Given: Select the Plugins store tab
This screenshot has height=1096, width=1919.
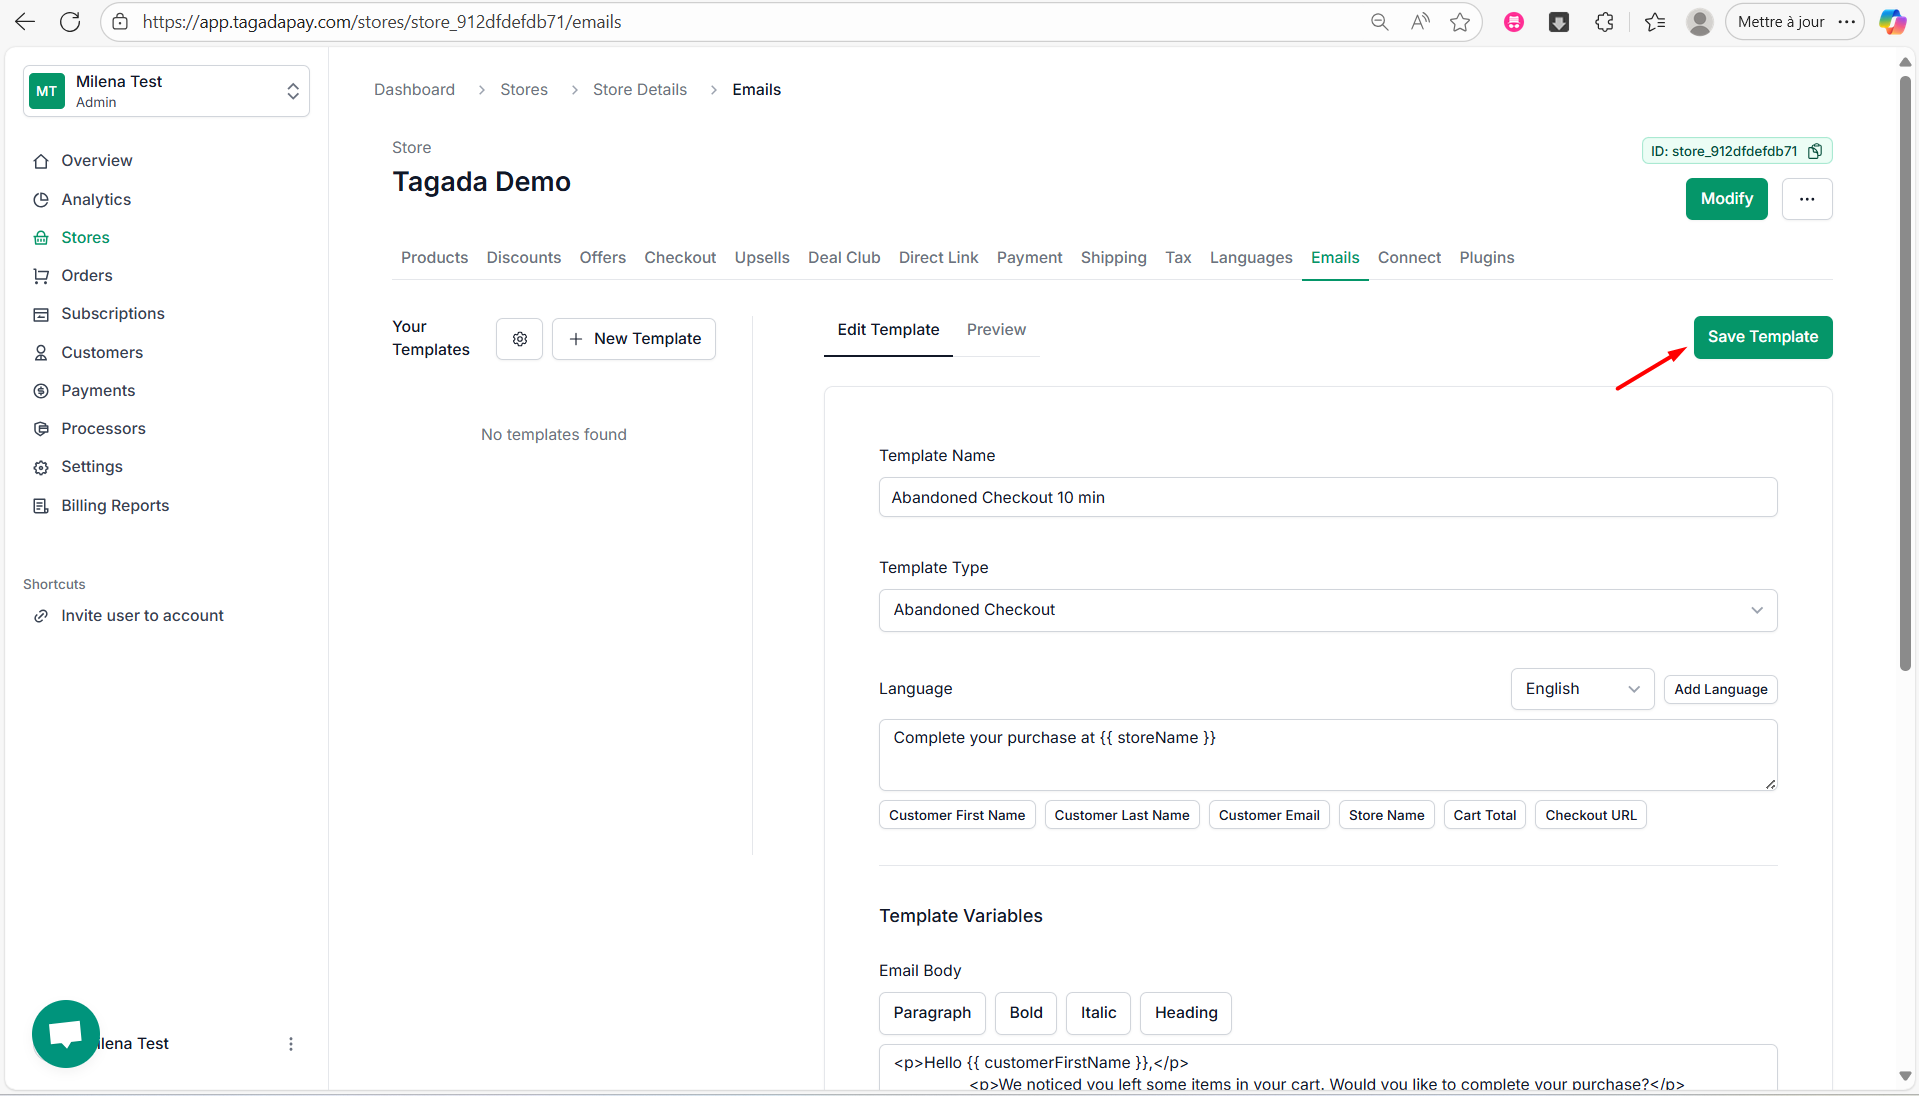Looking at the screenshot, I should 1486,258.
